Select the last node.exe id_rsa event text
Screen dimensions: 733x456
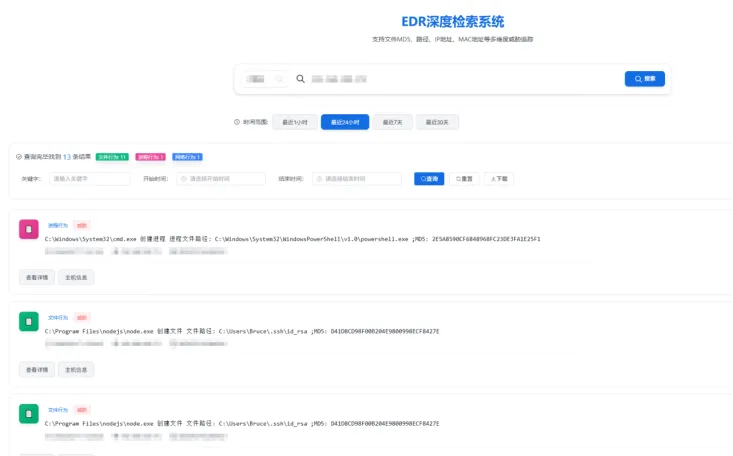242,423
